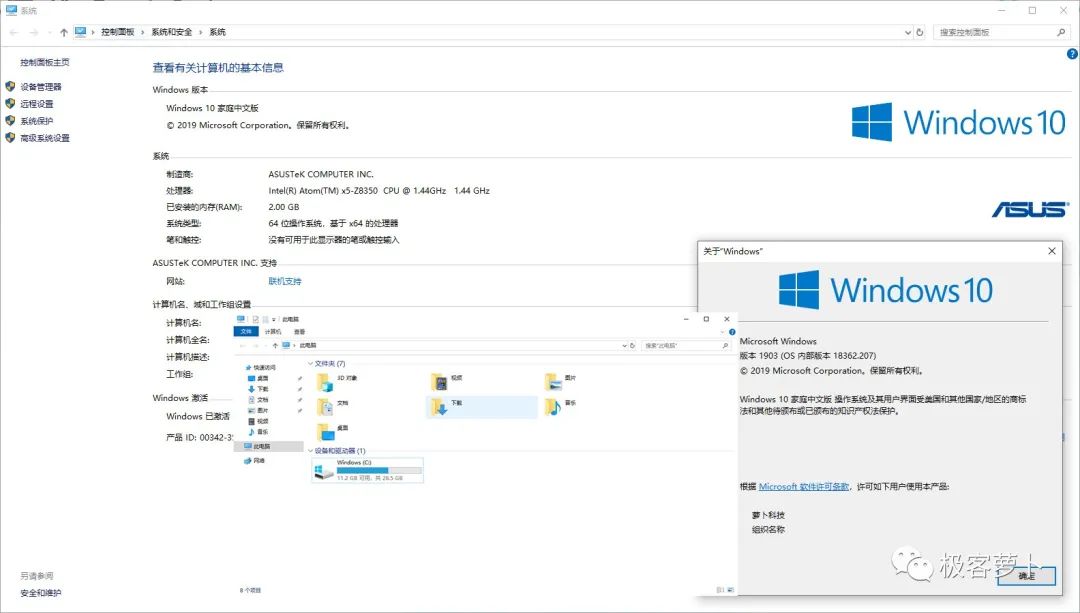Click the up arrow in File Explorer
Viewport: 1080px width, 613px height.
pyautogui.click(x=275, y=346)
